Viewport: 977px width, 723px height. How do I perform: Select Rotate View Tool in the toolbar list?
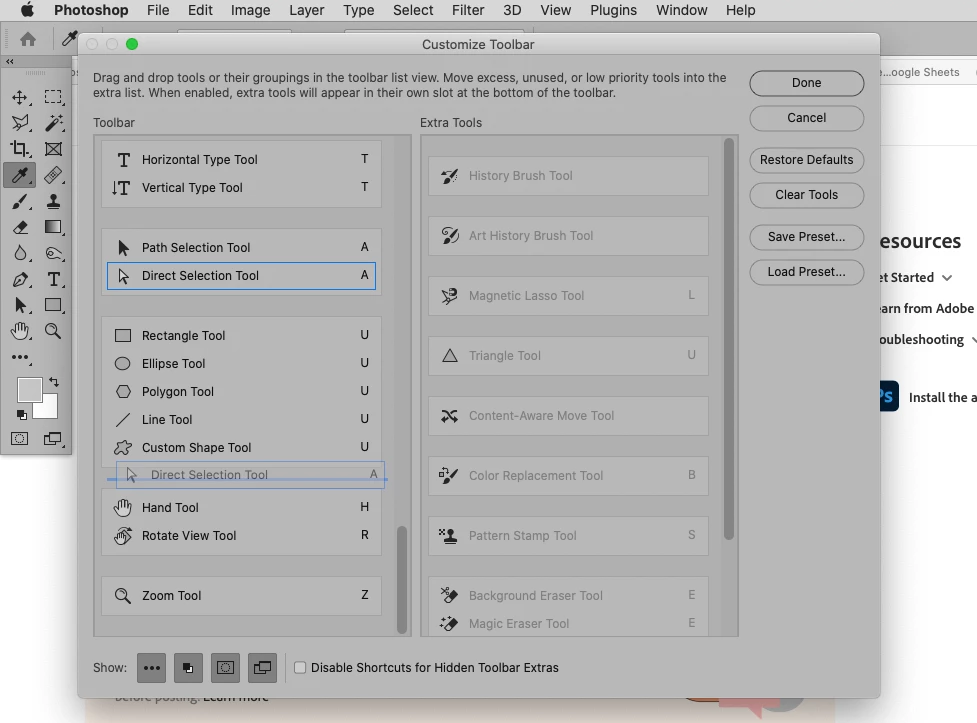[x=241, y=535]
